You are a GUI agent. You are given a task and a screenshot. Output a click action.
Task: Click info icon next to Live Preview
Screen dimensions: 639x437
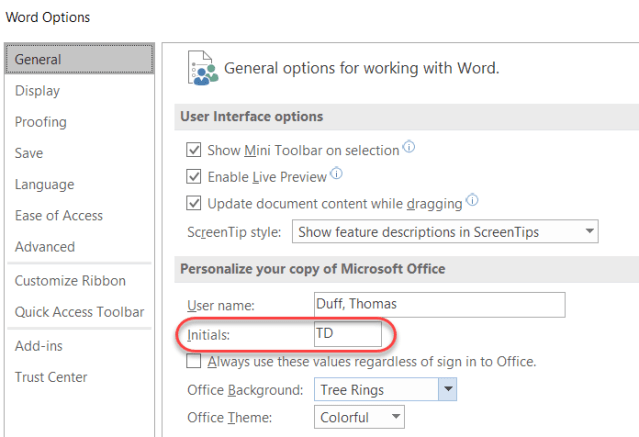pyautogui.click(x=336, y=175)
